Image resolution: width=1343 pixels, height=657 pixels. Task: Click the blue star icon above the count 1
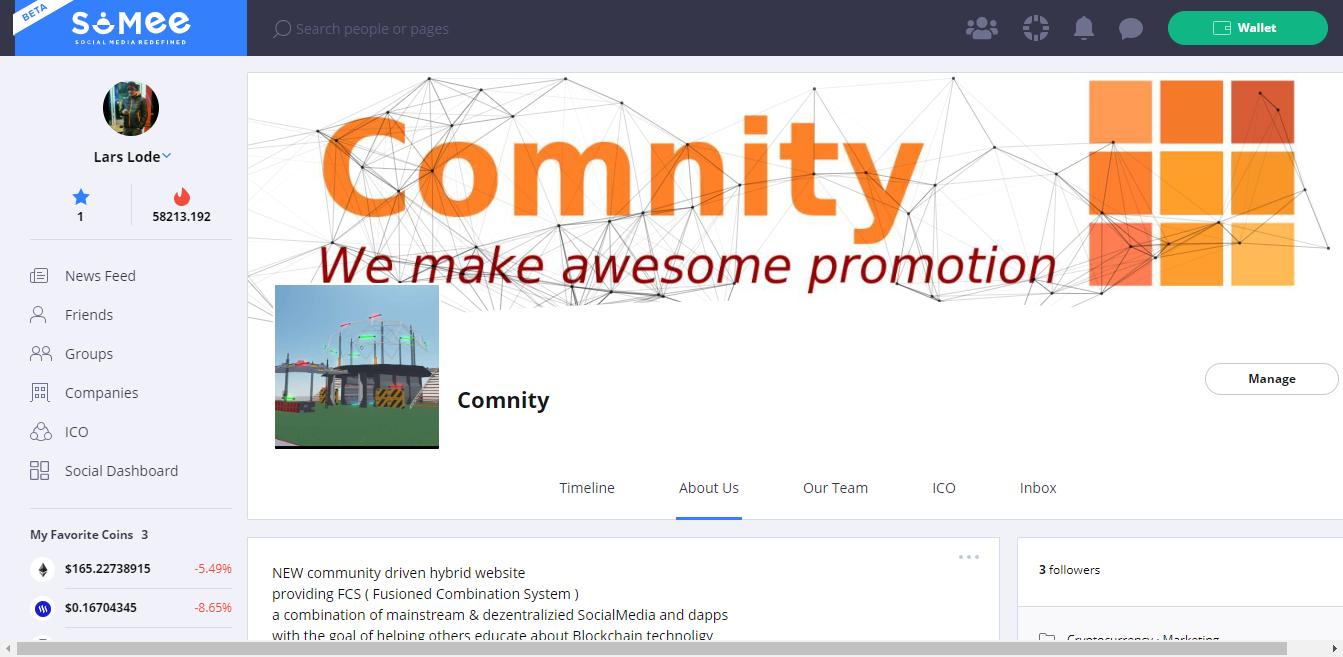coord(80,197)
